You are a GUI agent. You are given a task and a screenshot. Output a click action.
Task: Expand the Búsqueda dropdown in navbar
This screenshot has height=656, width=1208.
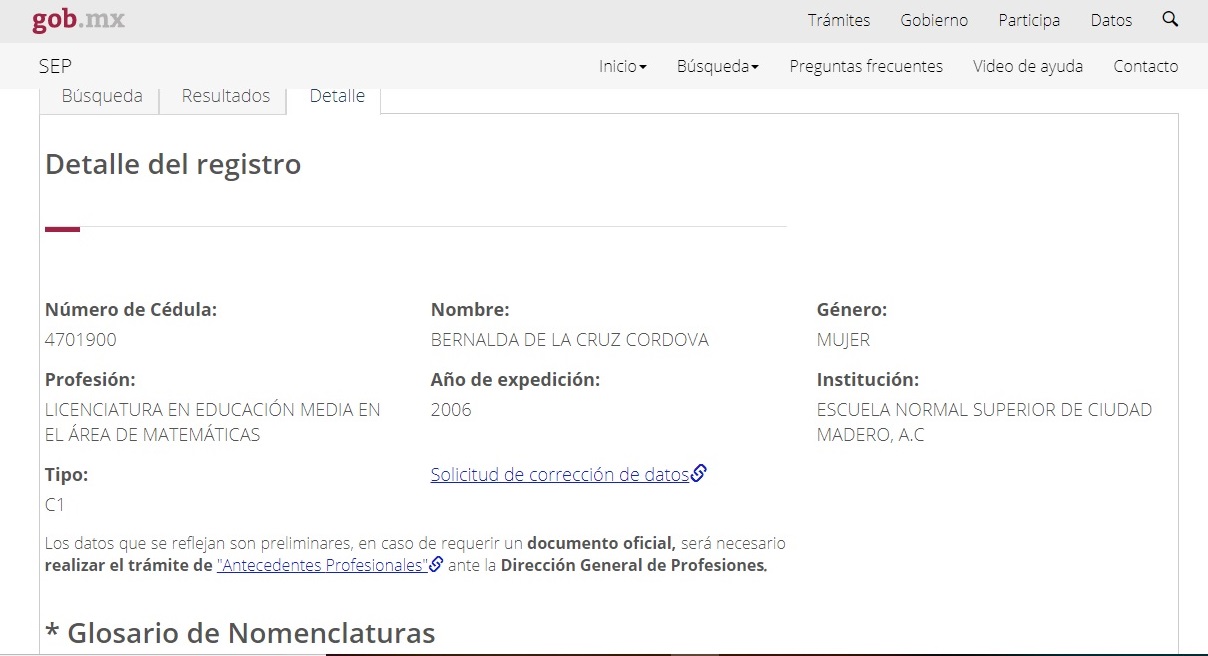pos(717,66)
